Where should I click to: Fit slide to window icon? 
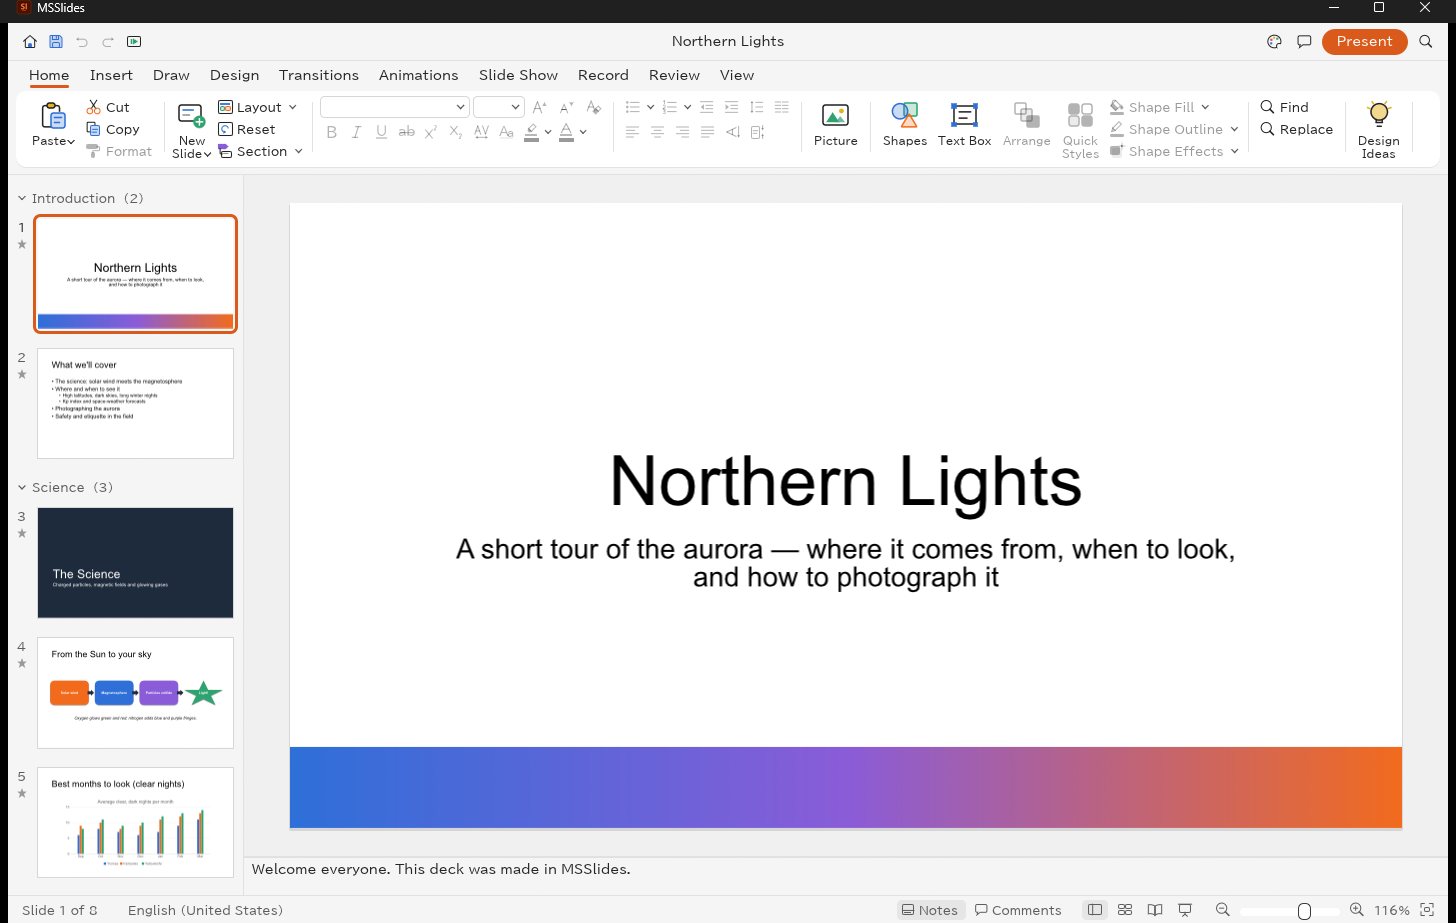[1427, 910]
